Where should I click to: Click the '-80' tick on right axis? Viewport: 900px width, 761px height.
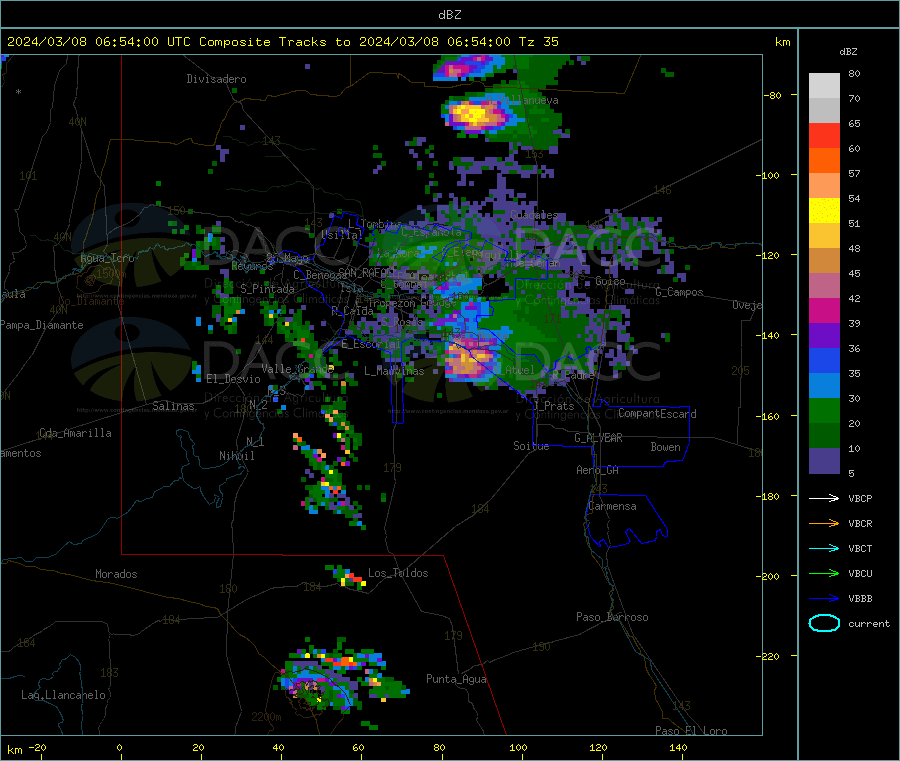pyautogui.click(x=772, y=95)
